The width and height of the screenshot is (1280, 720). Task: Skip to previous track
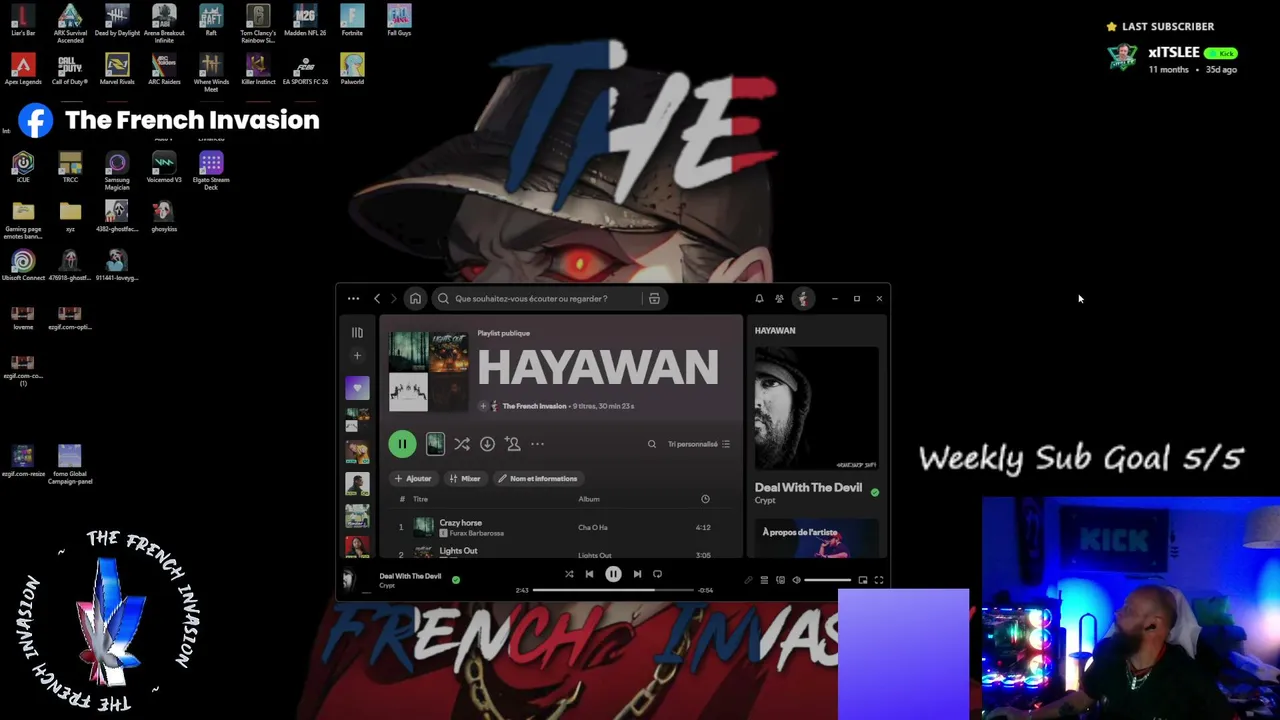coord(589,574)
